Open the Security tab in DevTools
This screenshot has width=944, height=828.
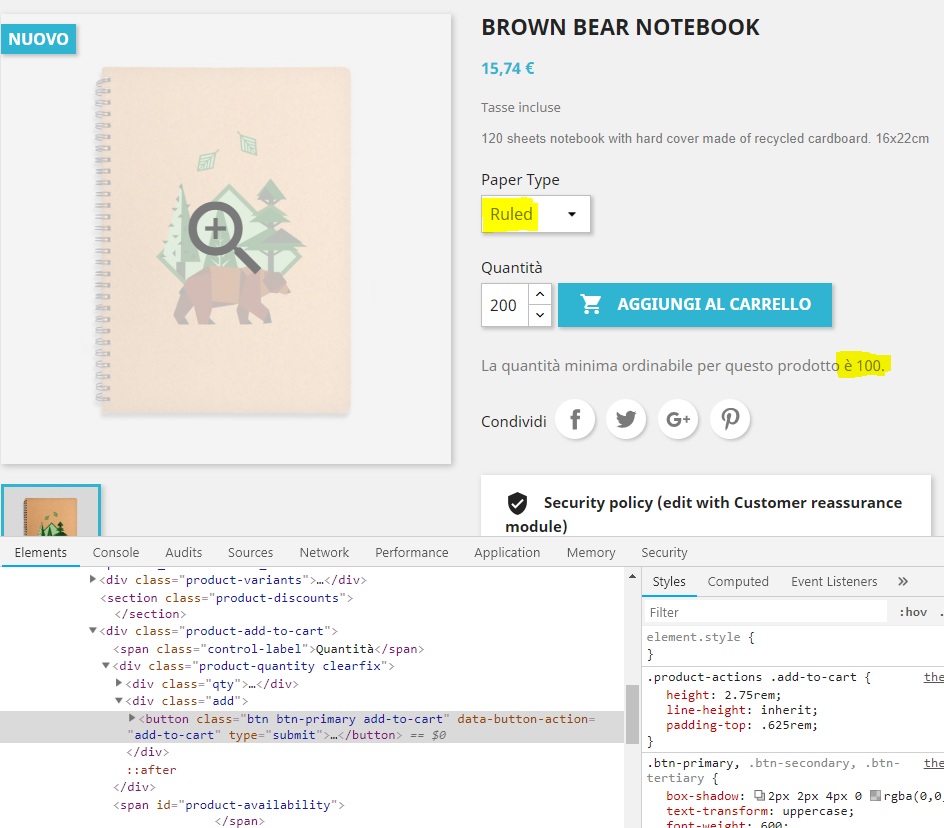click(x=664, y=552)
